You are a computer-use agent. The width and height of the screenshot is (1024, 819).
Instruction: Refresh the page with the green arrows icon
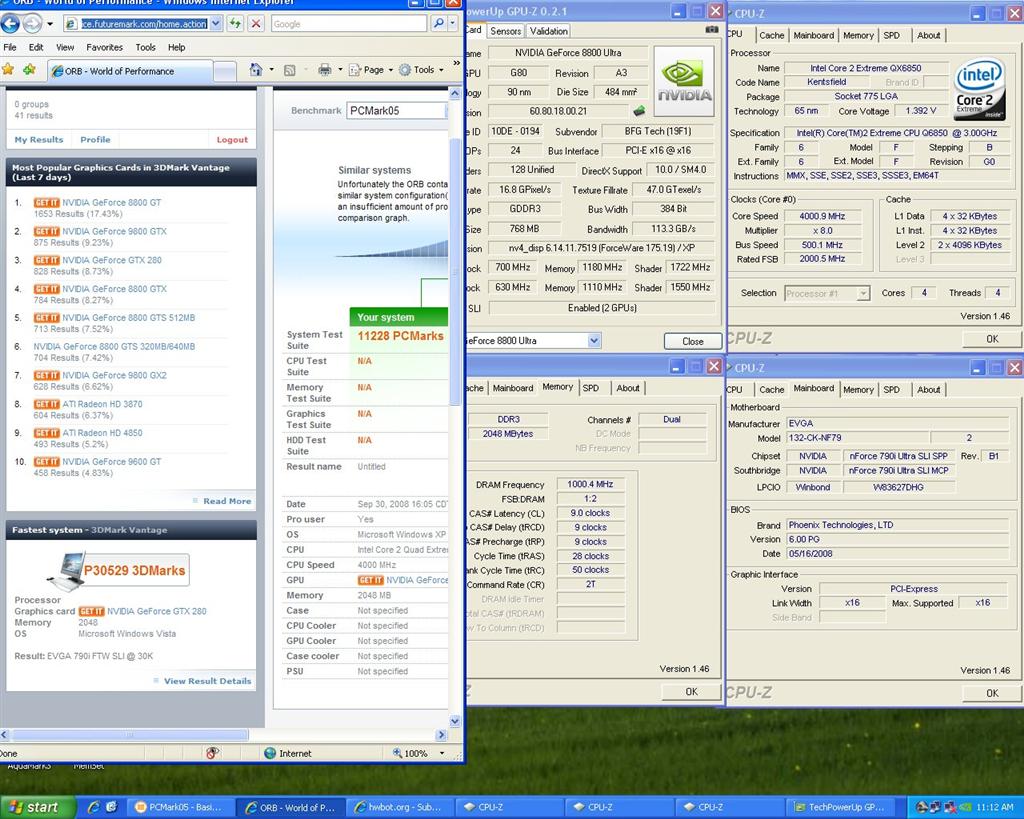[x=236, y=24]
